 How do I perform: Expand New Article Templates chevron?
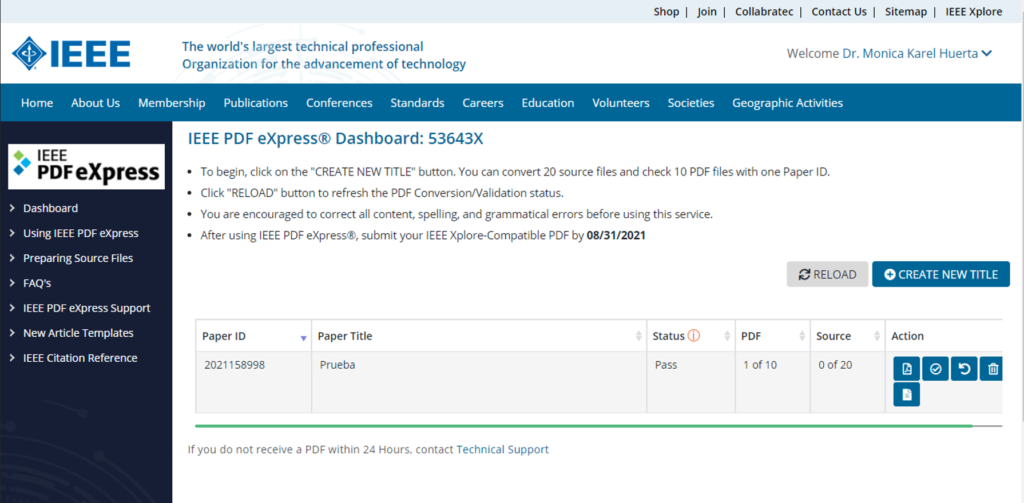pos(12,333)
